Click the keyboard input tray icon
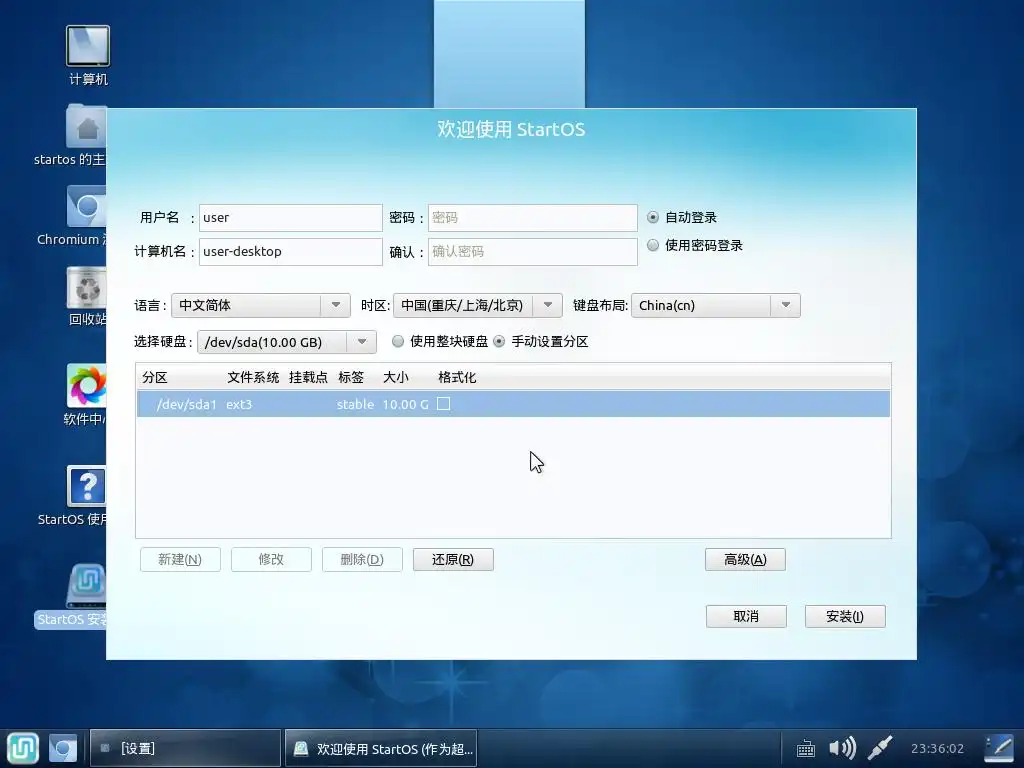The width and height of the screenshot is (1024, 768). 806,748
